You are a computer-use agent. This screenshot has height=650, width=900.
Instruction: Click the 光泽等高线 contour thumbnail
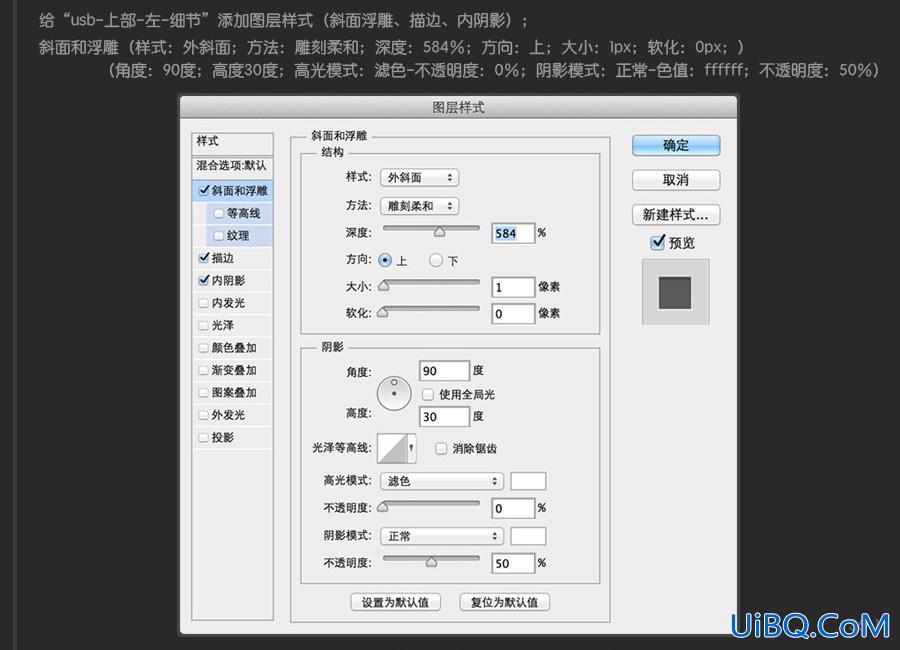click(x=392, y=448)
